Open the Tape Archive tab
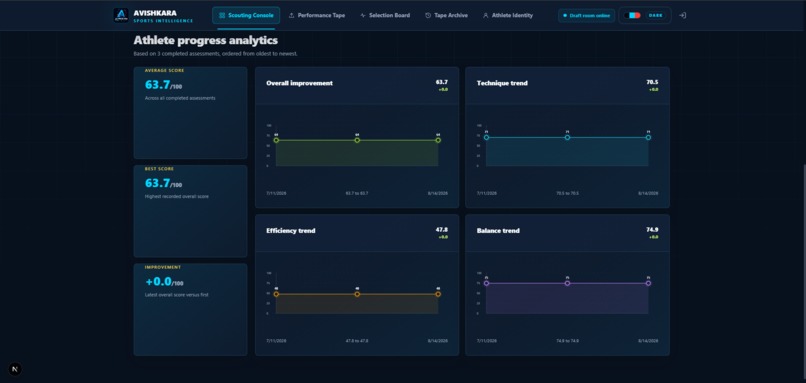The image size is (806, 383). (x=446, y=15)
